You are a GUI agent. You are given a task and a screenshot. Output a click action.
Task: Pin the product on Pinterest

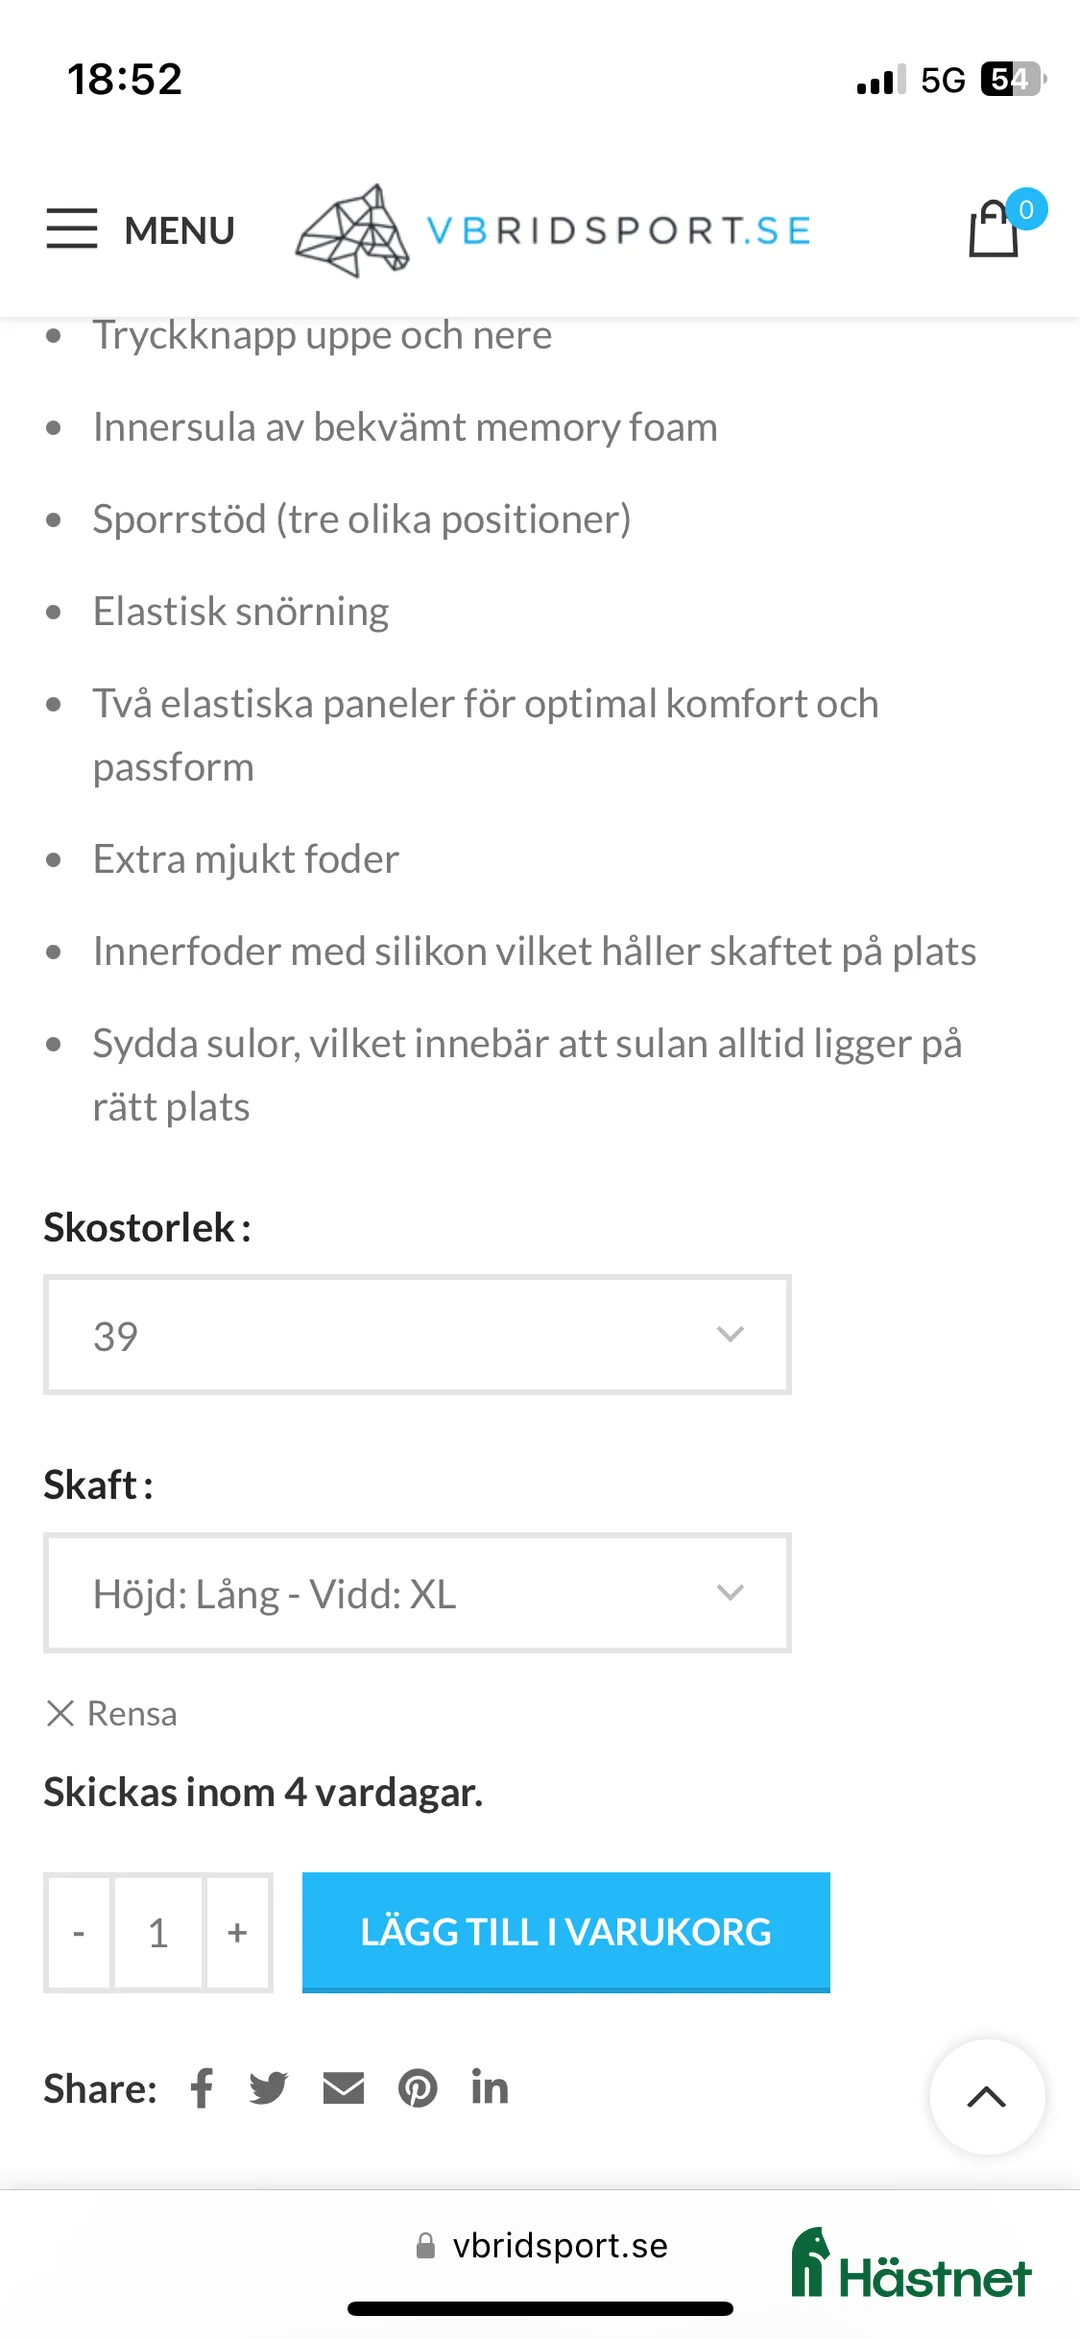pos(419,2087)
